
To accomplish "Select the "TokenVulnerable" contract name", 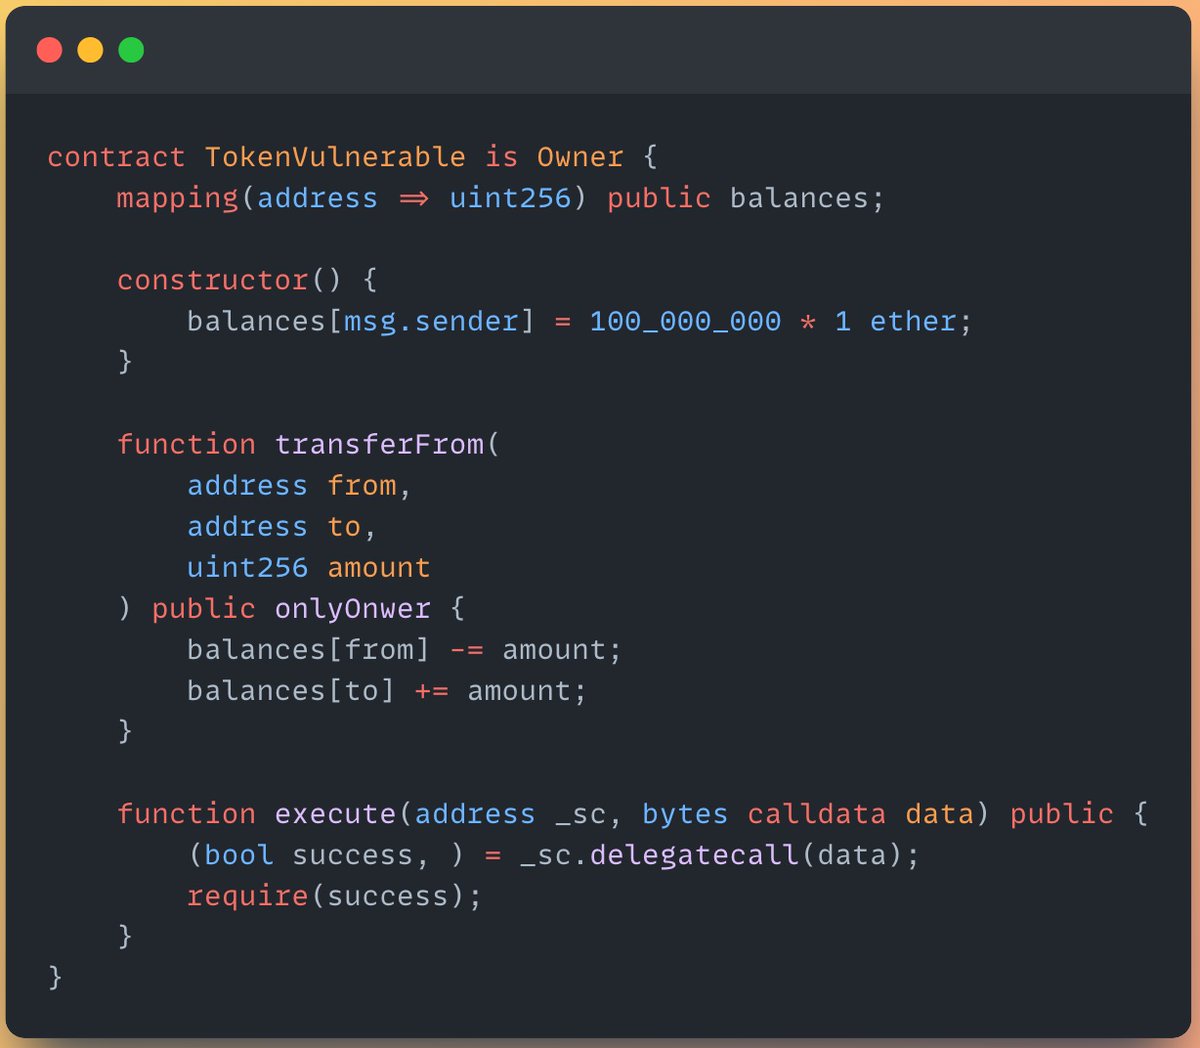I will 335,157.
